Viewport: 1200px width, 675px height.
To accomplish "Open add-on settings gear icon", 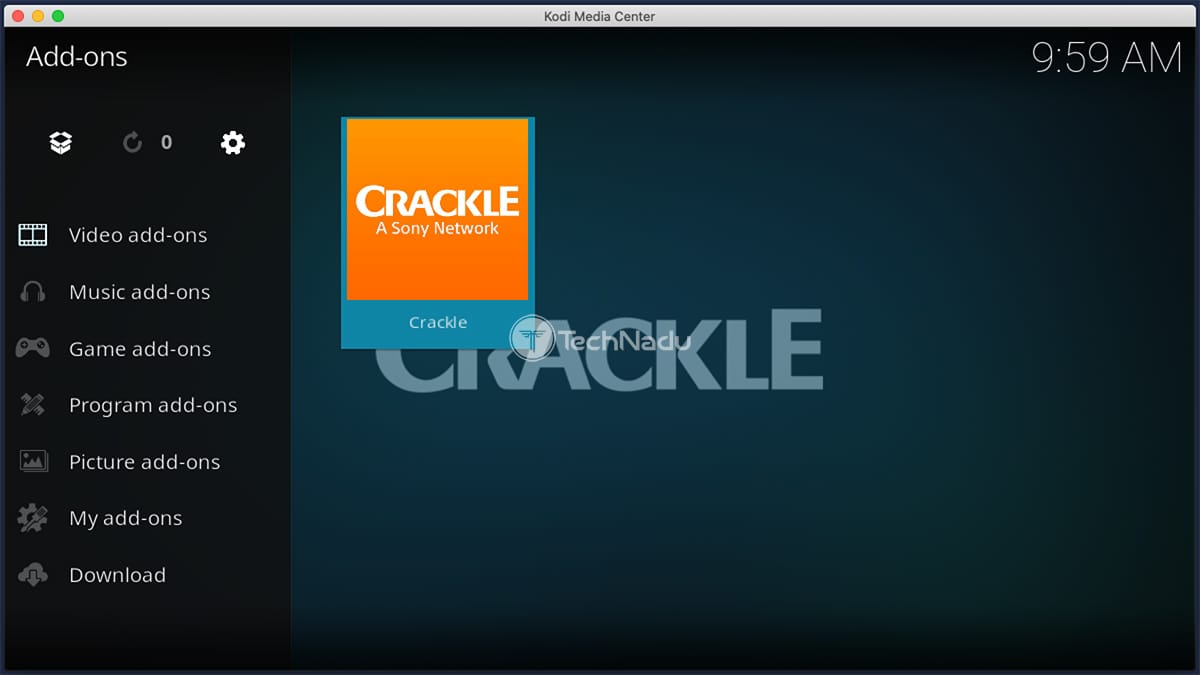I will [x=233, y=143].
